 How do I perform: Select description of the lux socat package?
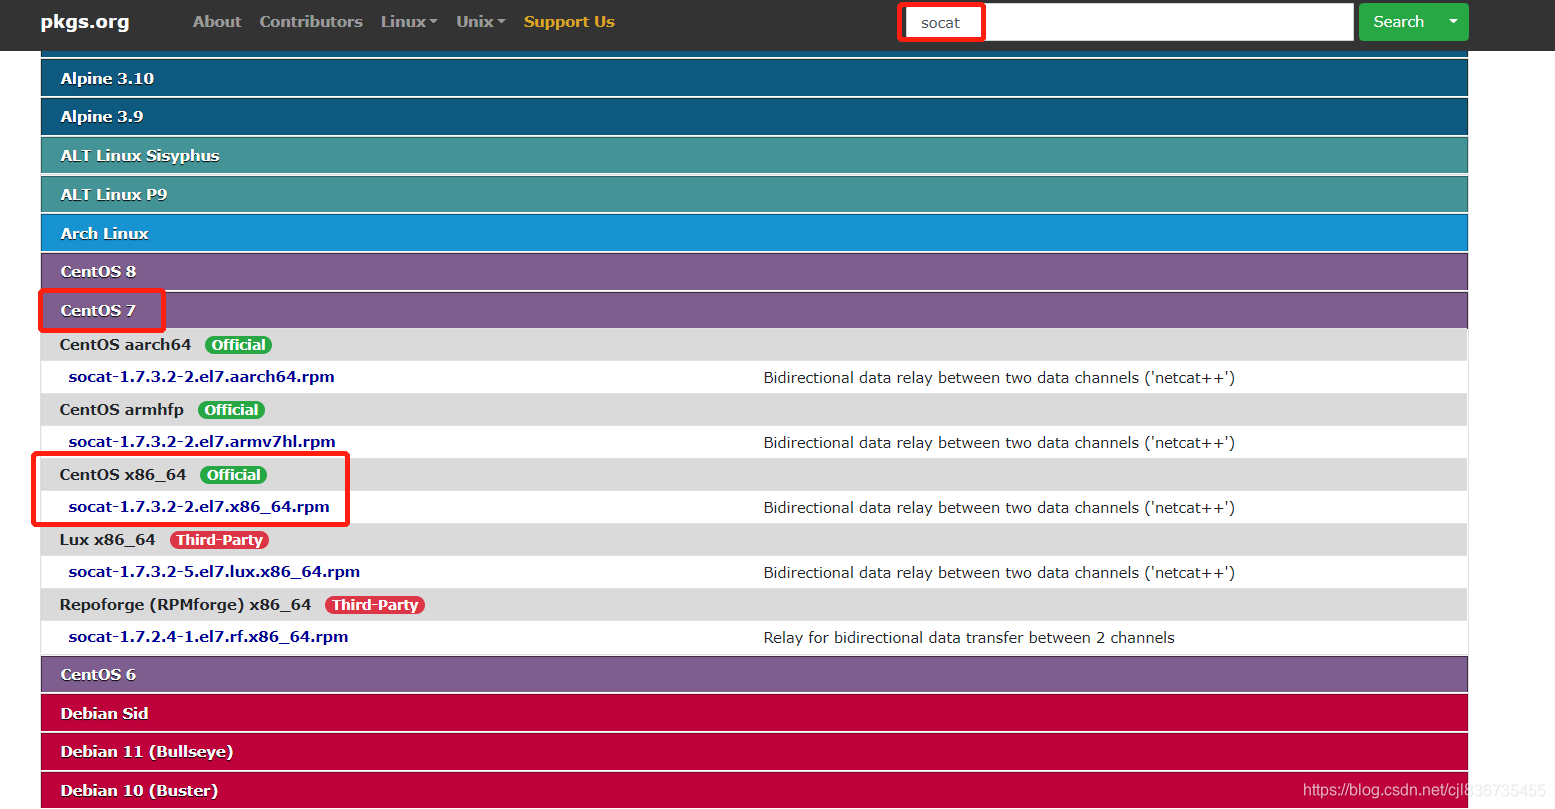click(x=999, y=573)
